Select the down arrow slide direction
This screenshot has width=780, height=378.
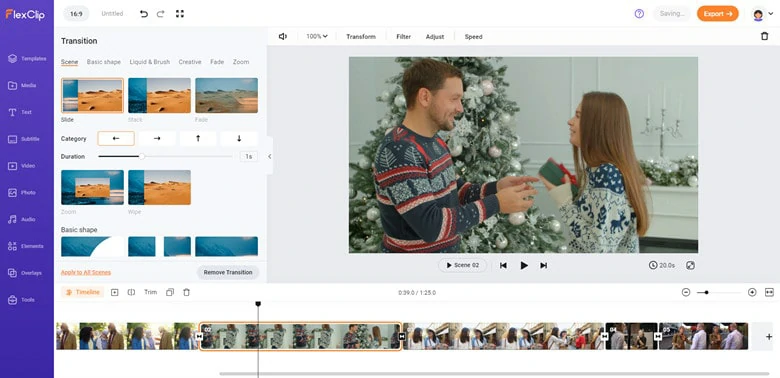click(x=239, y=138)
